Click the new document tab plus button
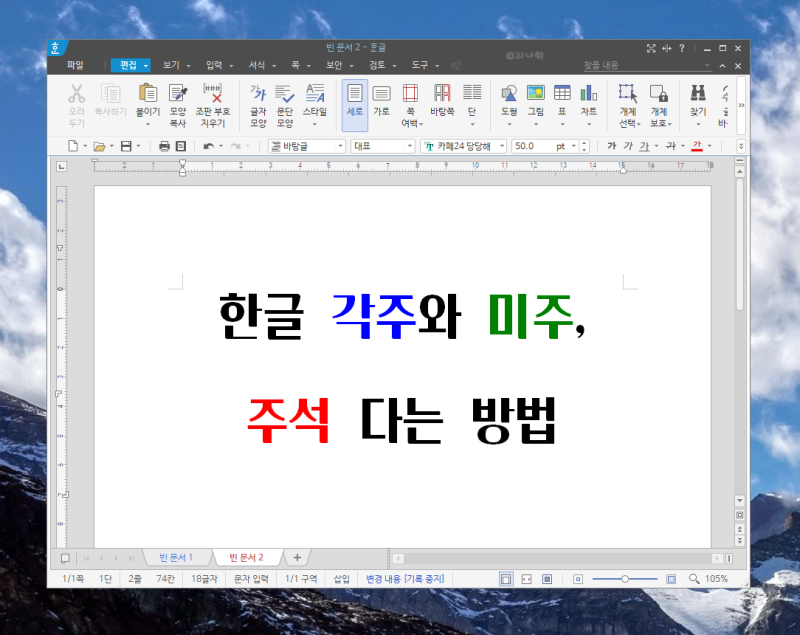This screenshot has height=635, width=800. pyautogui.click(x=297, y=557)
